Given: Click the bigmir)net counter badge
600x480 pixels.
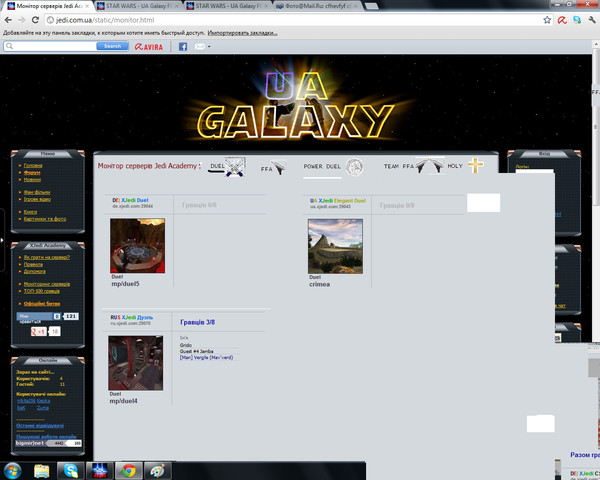Looking at the screenshot, I should (x=49, y=443).
